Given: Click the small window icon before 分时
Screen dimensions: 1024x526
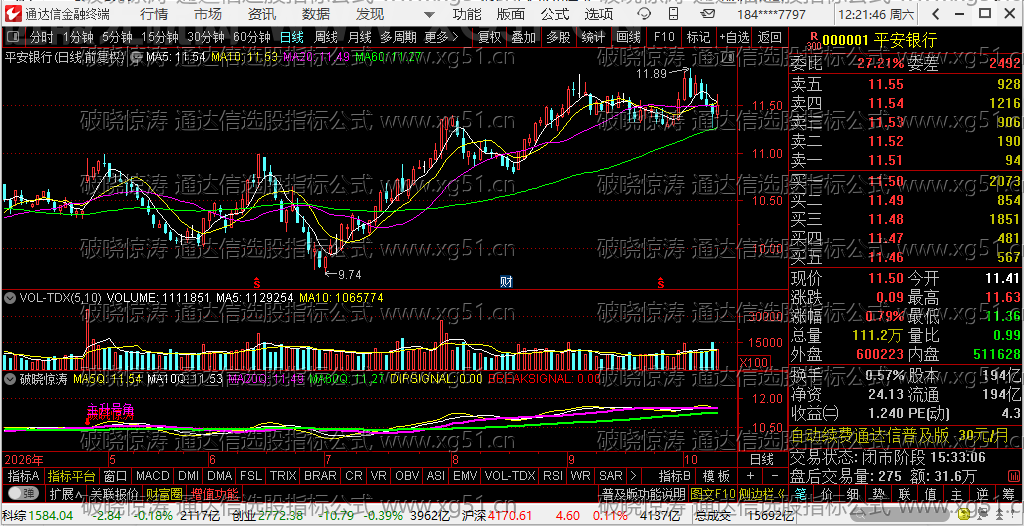Looking at the screenshot, I should [14, 37].
